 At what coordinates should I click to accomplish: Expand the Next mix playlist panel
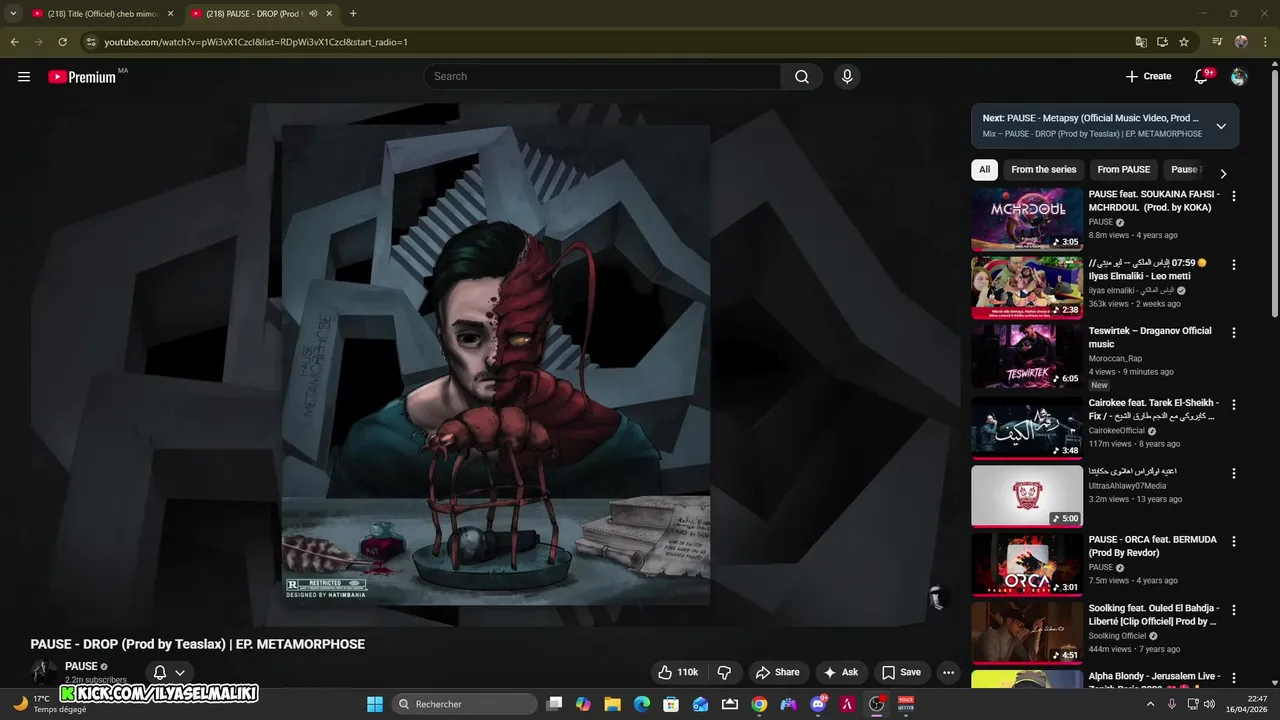pyautogui.click(x=1221, y=126)
